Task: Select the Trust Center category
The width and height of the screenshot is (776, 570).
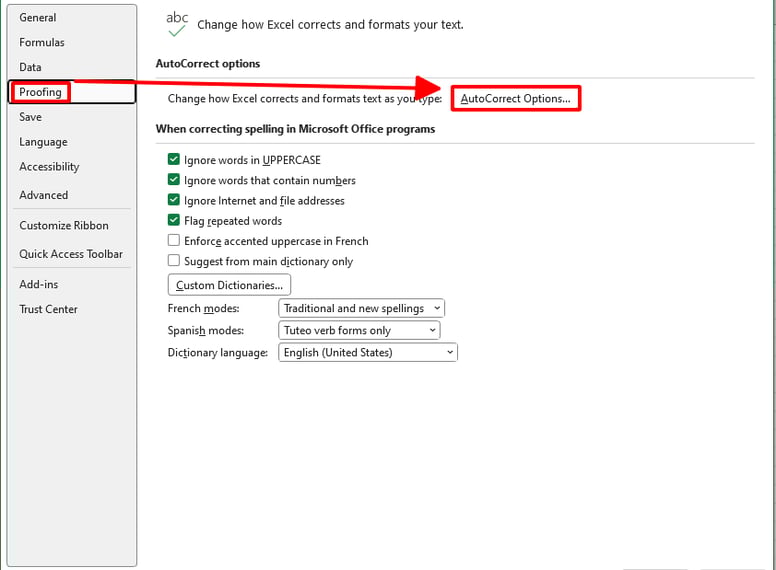Action: pos(48,309)
